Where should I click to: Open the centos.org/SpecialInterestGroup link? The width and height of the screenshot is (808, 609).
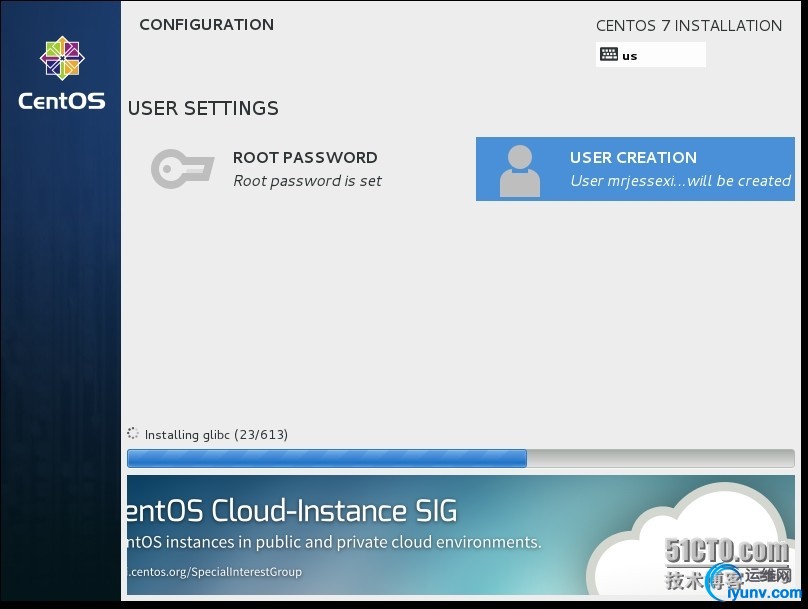pos(216,572)
